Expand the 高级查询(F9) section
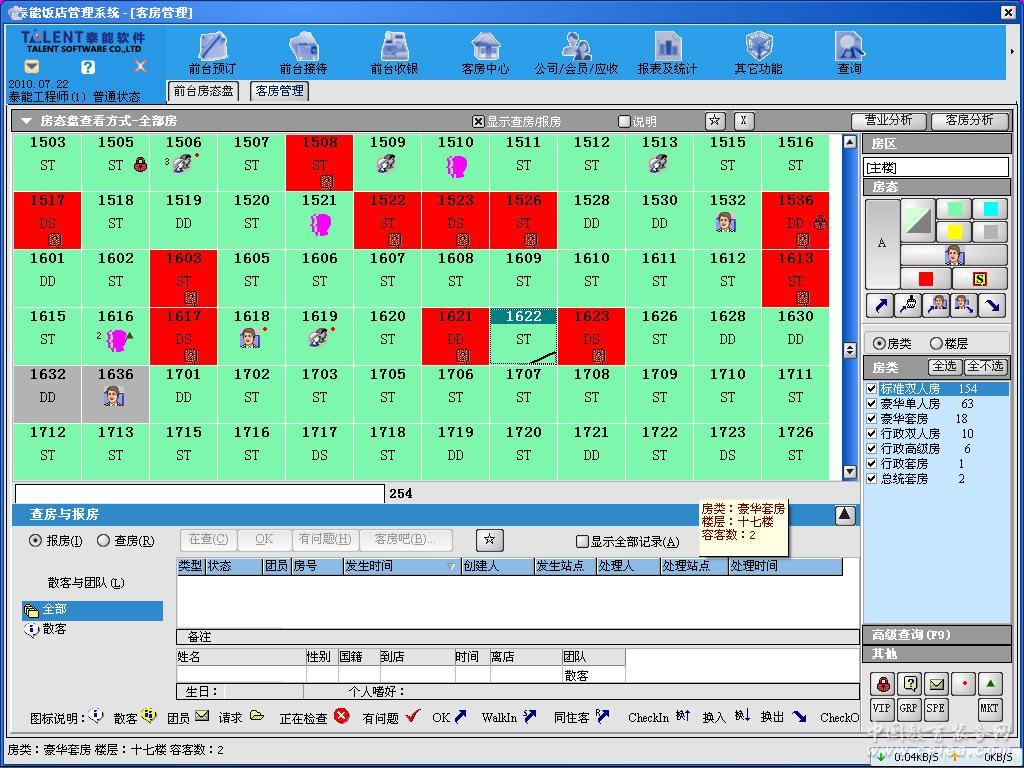Image resolution: width=1024 pixels, height=768 pixels. 937,635
